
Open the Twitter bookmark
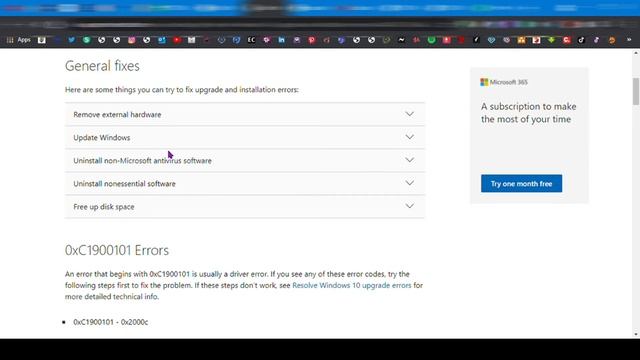pyautogui.click(x=71, y=40)
